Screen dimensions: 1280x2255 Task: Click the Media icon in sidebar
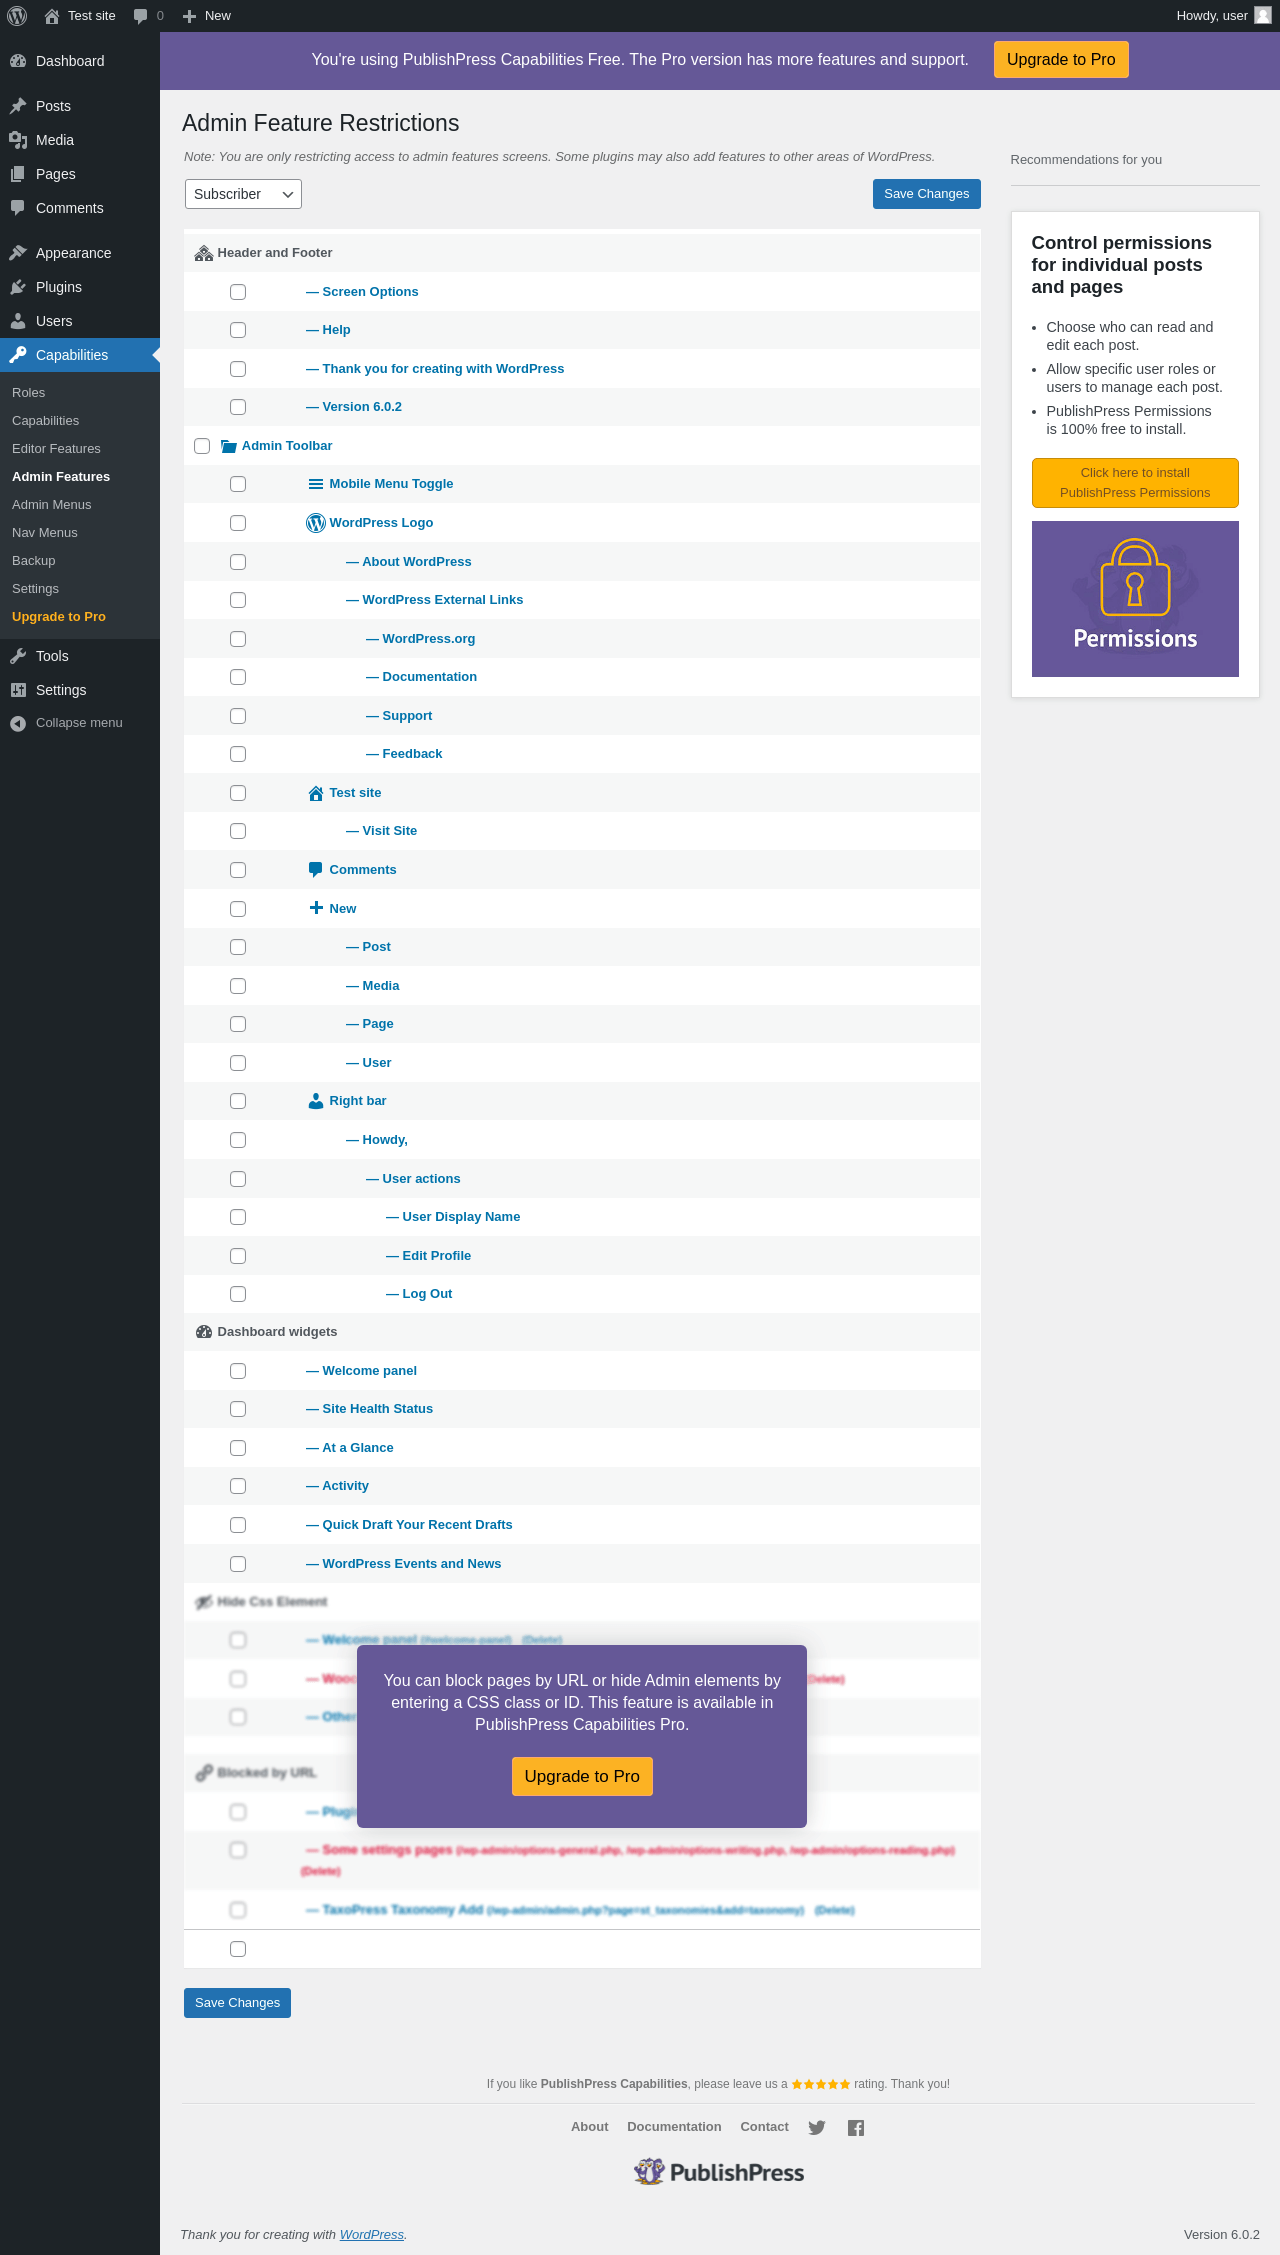tap(18, 140)
